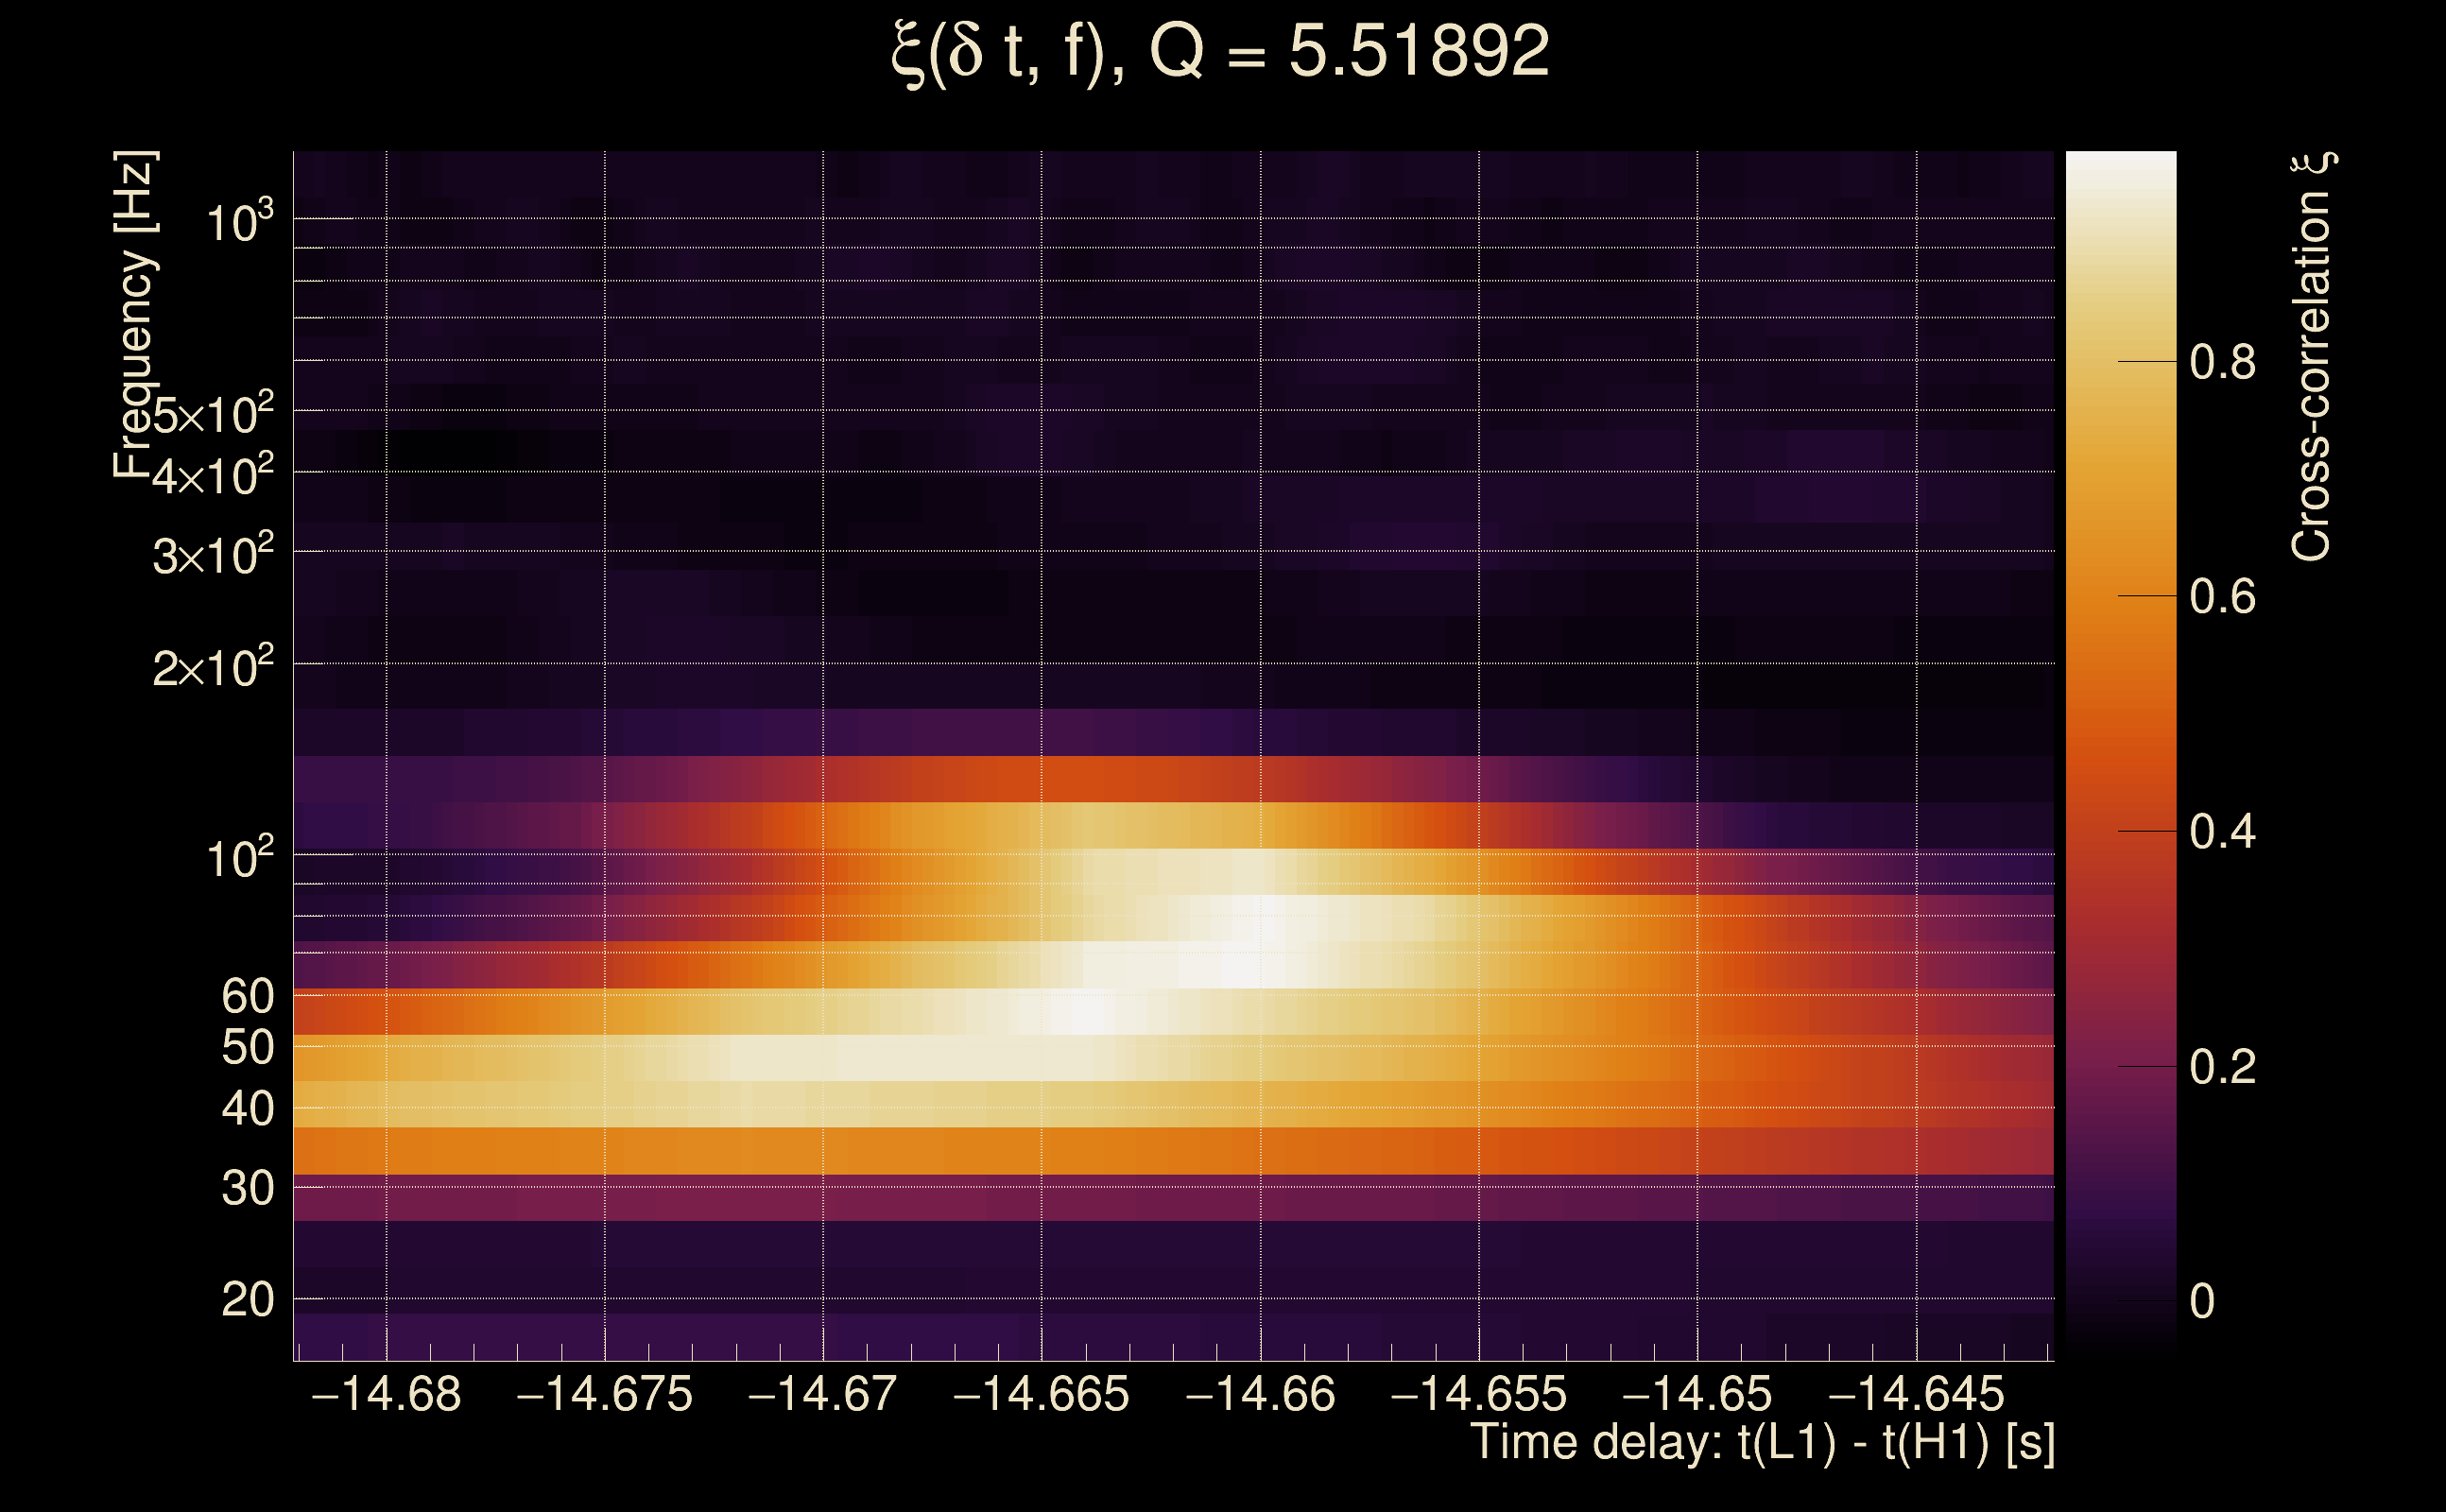Click the 30 Hz y-axis tick label
This screenshot has height=1512, width=2446.
[x=247, y=1189]
